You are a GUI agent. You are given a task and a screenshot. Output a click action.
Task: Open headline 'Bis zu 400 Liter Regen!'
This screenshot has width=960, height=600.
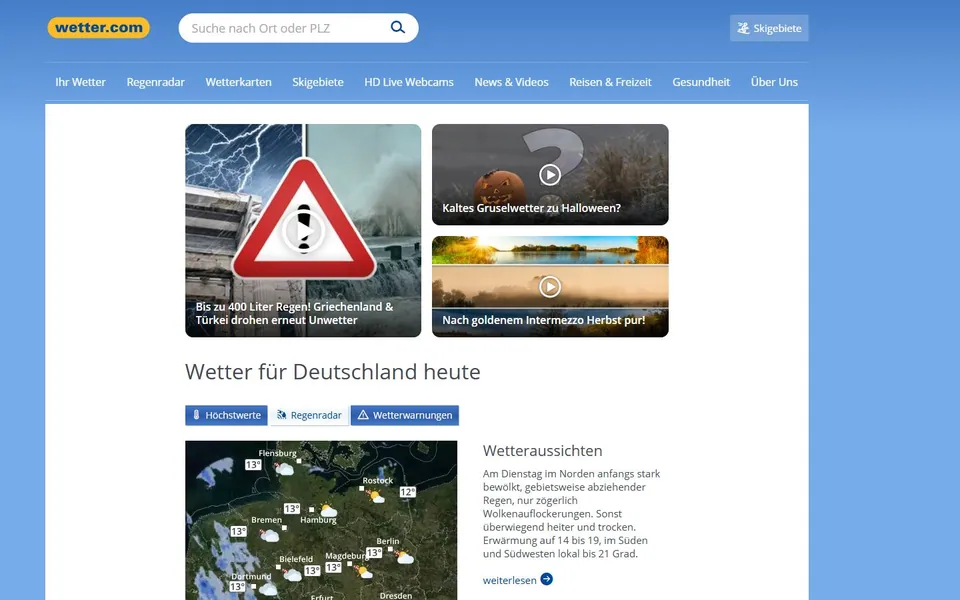(x=294, y=313)
